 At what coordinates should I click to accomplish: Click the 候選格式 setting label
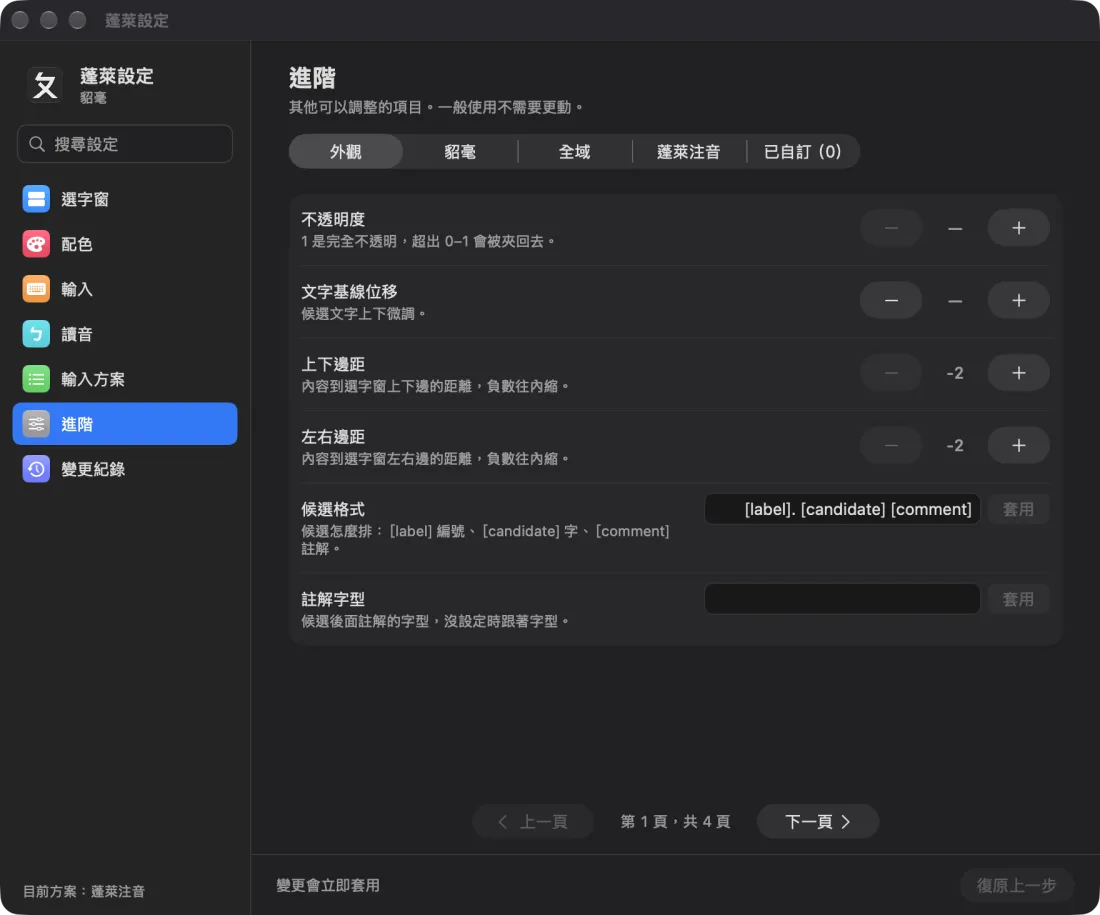coord(333,509)
